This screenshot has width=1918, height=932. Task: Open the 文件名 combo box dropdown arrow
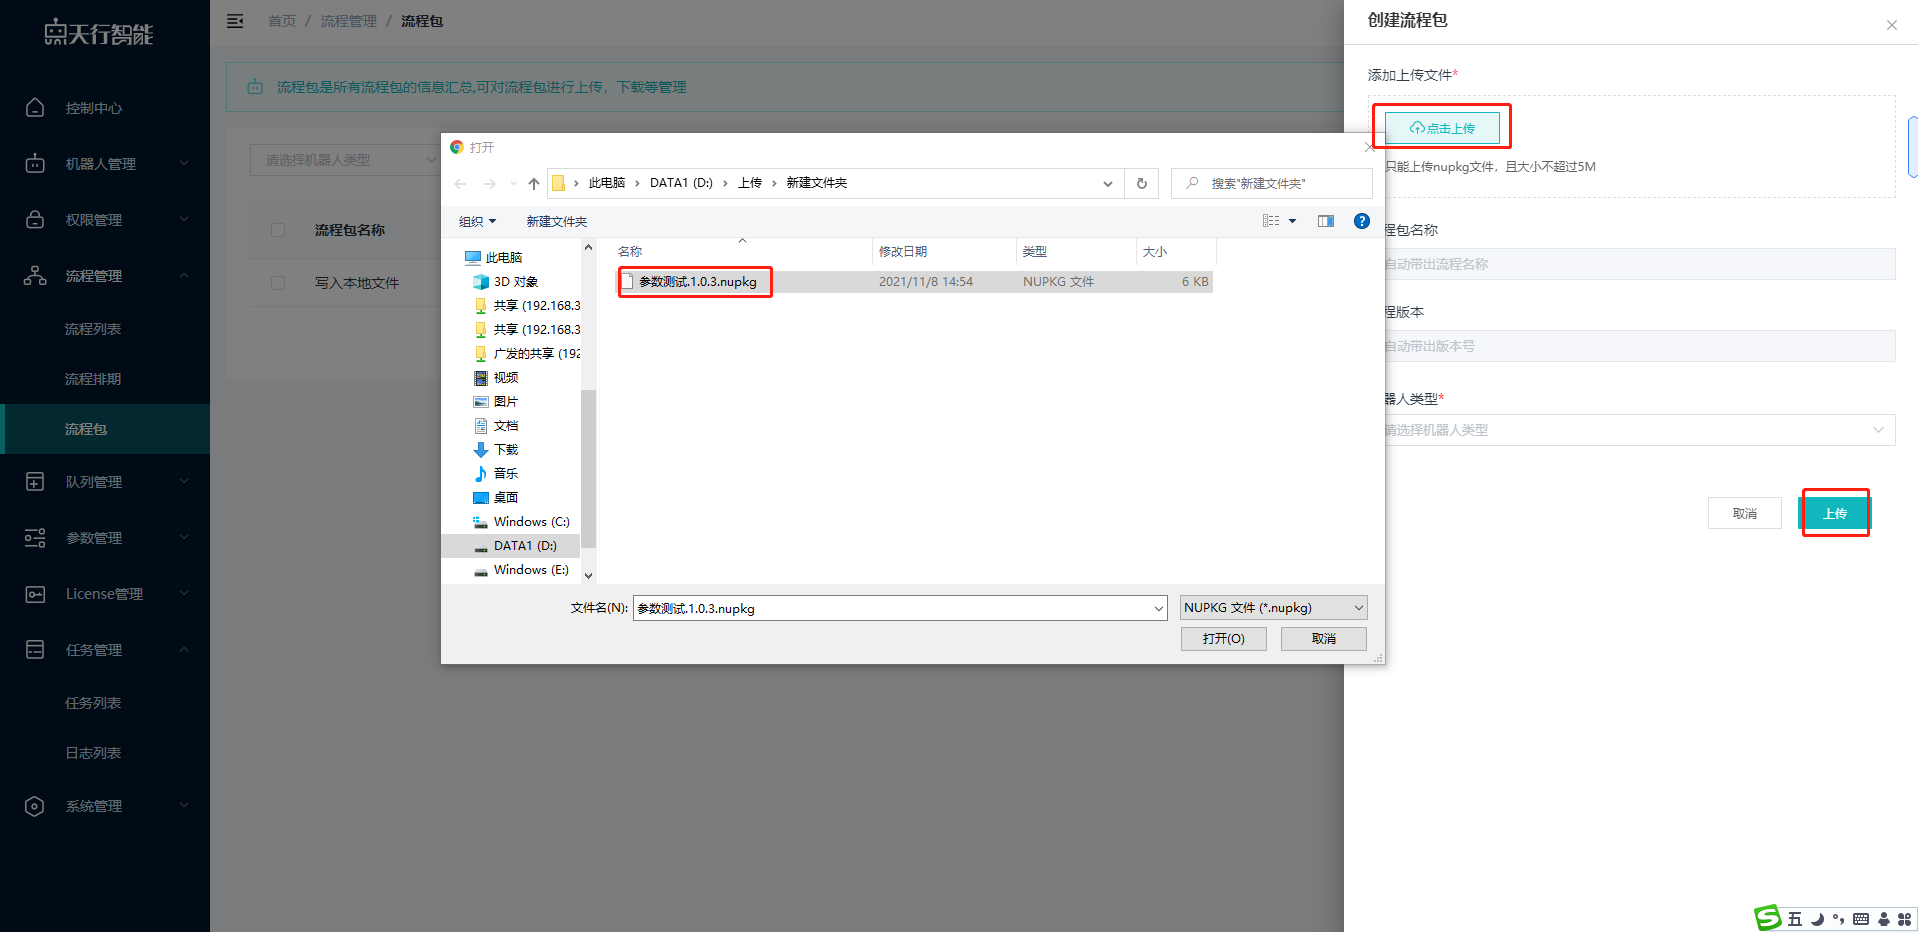click(x=1159, y=608)
